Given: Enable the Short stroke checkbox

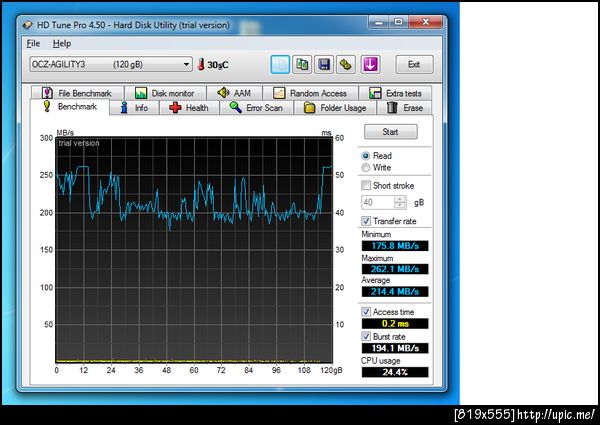Looking at the screenshot, I should (x=366, y=186).
